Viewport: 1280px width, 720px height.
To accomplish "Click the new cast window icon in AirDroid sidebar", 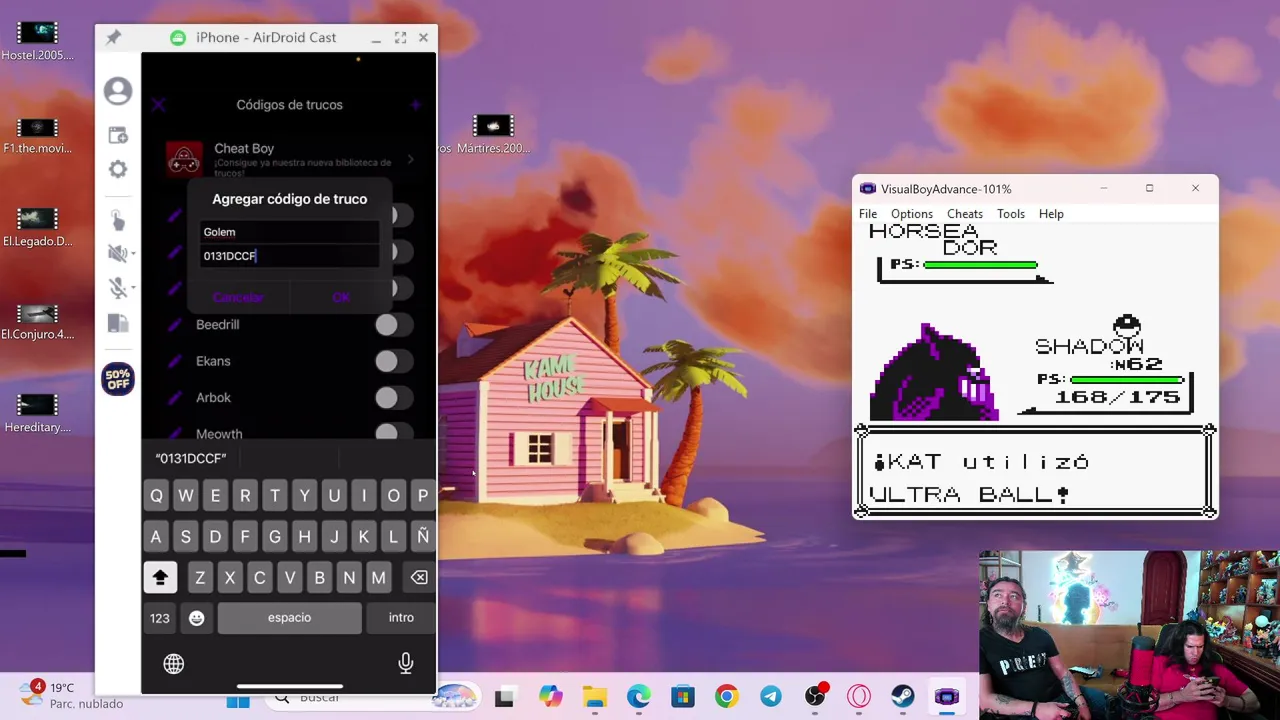I will pyautogui.click(x=118, y=135).
